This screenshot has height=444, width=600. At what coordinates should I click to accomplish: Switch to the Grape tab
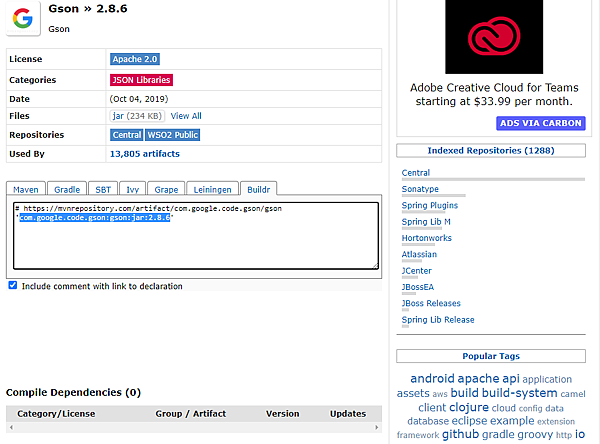tap(166, 189)
